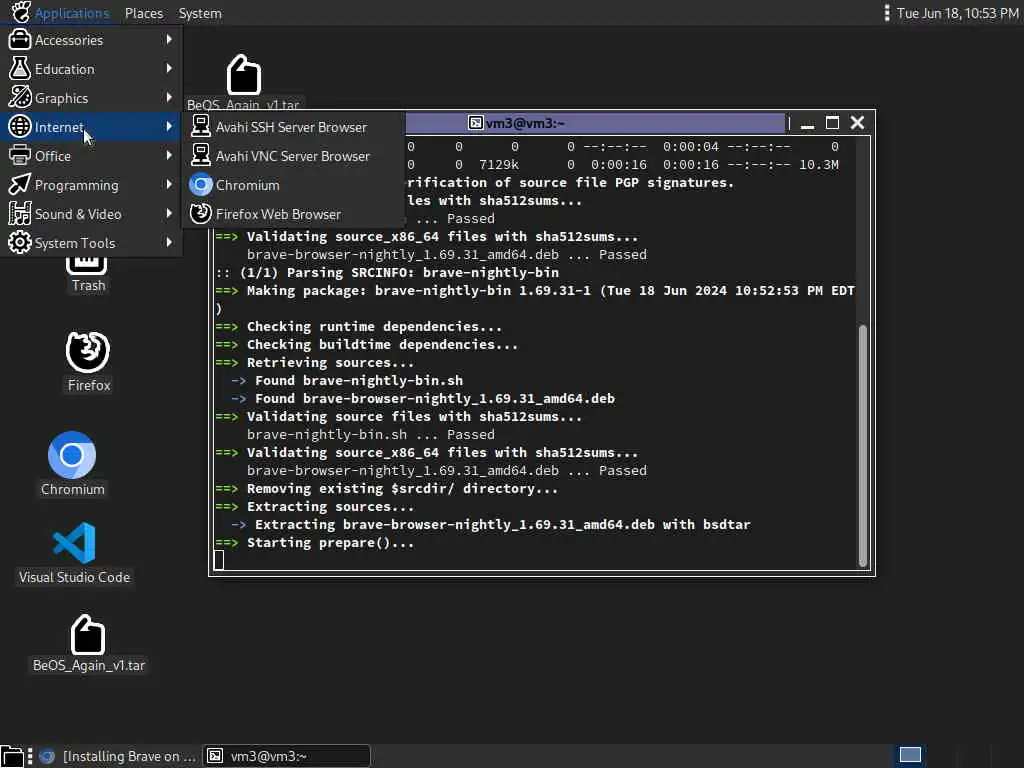Select the Firefox desktop icon

pos(88,361)
